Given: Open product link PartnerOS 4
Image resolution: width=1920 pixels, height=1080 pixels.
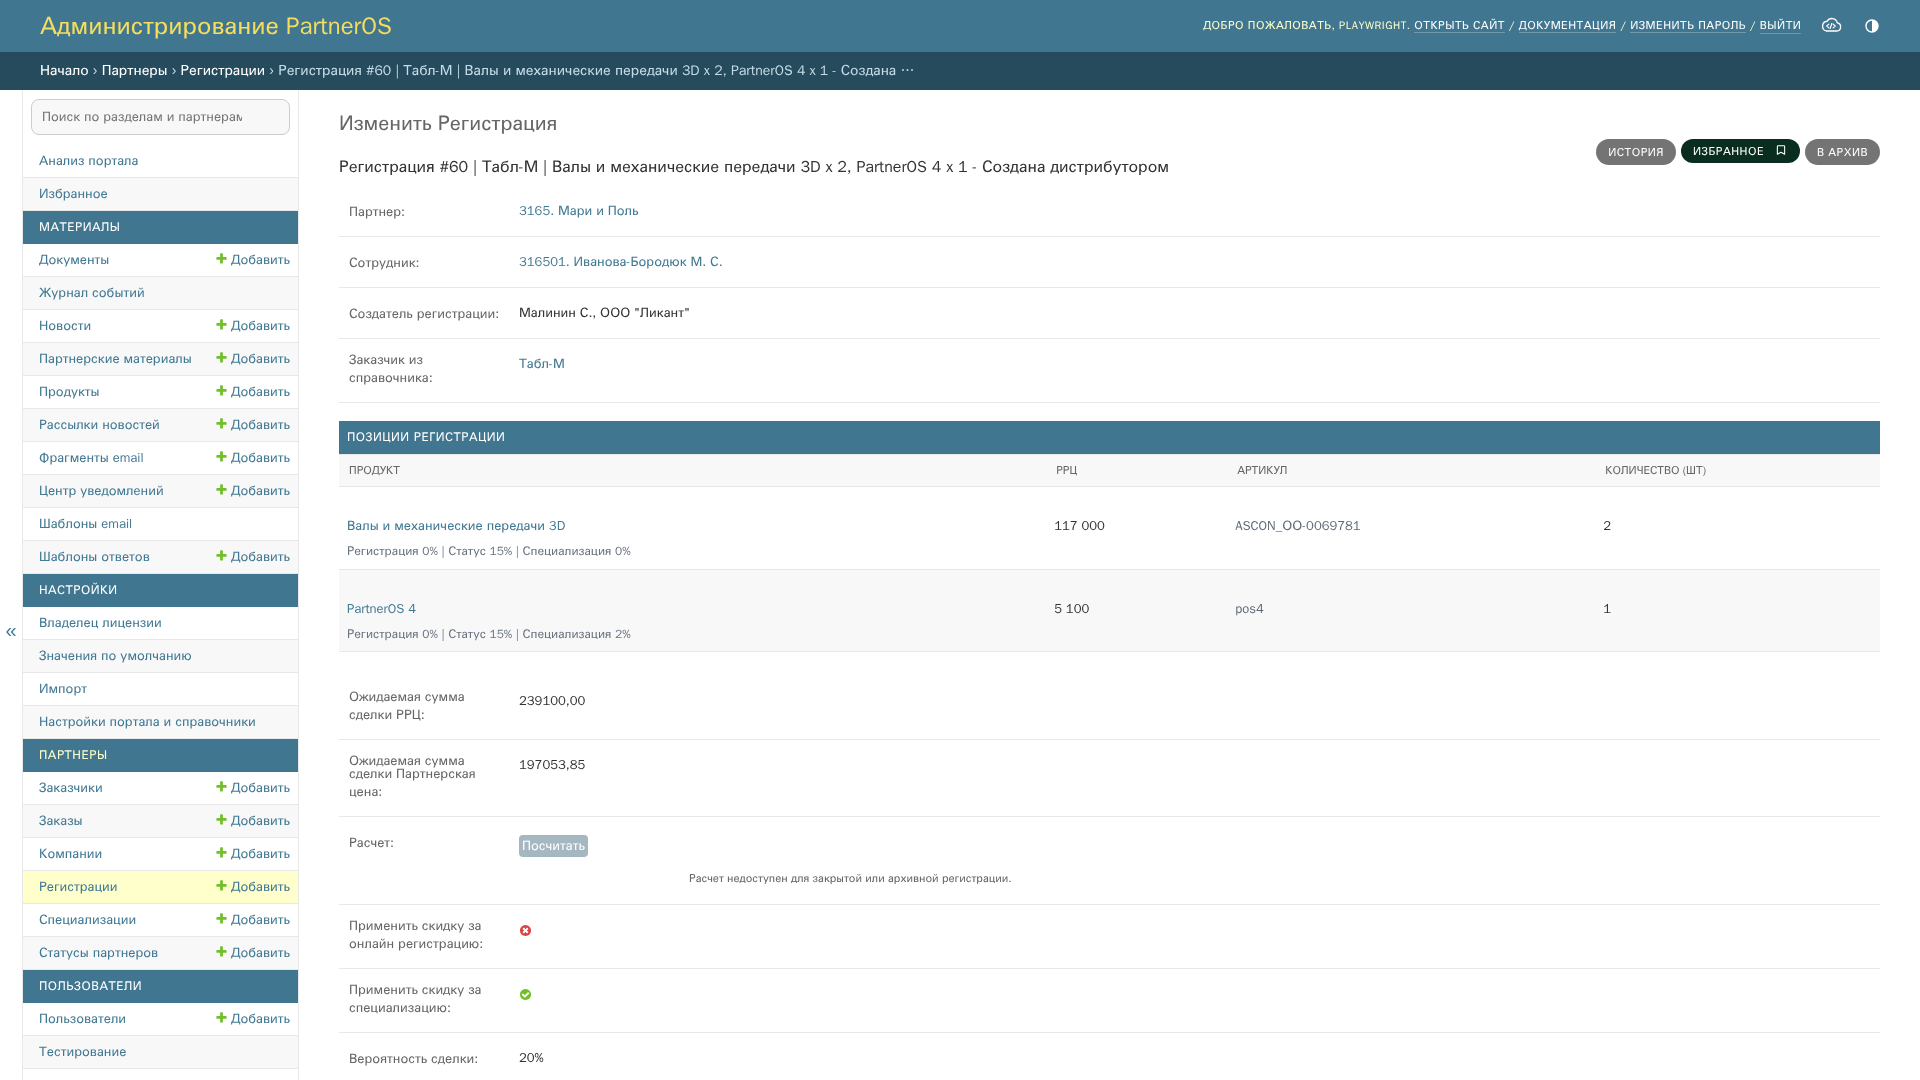Looking at the screenshot, I should coord(381,609).
